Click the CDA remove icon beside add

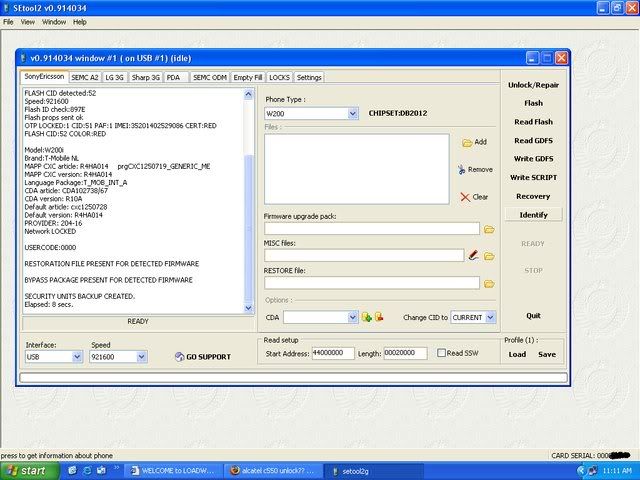pyautogui.click(x=379, y=317)
